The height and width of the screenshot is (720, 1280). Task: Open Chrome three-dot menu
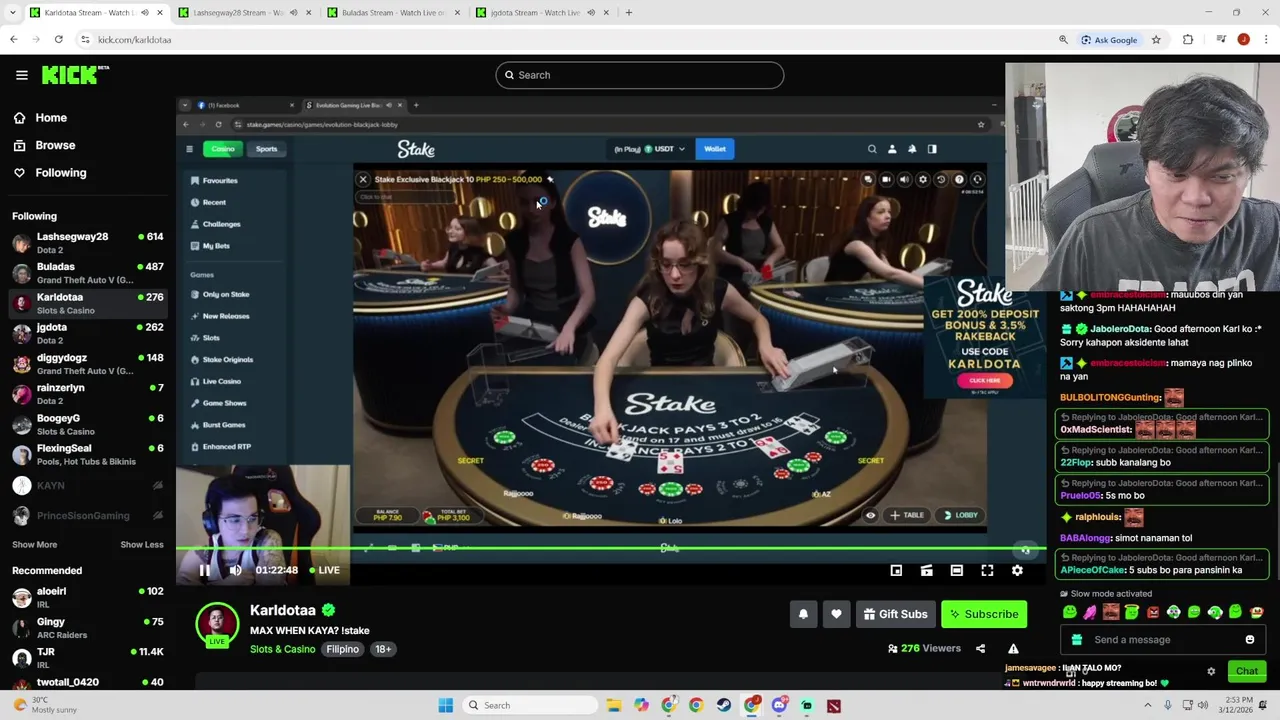pyautogui.click(x=1266, y=40)
